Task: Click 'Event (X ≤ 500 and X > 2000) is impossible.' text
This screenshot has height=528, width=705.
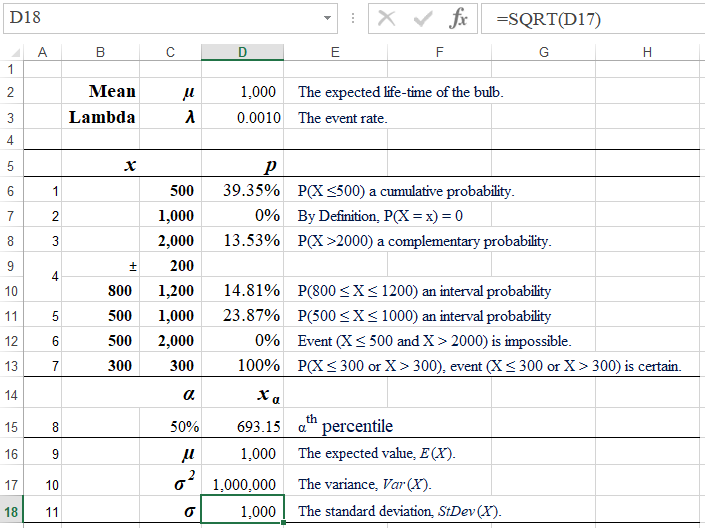Action: (434, 341)
